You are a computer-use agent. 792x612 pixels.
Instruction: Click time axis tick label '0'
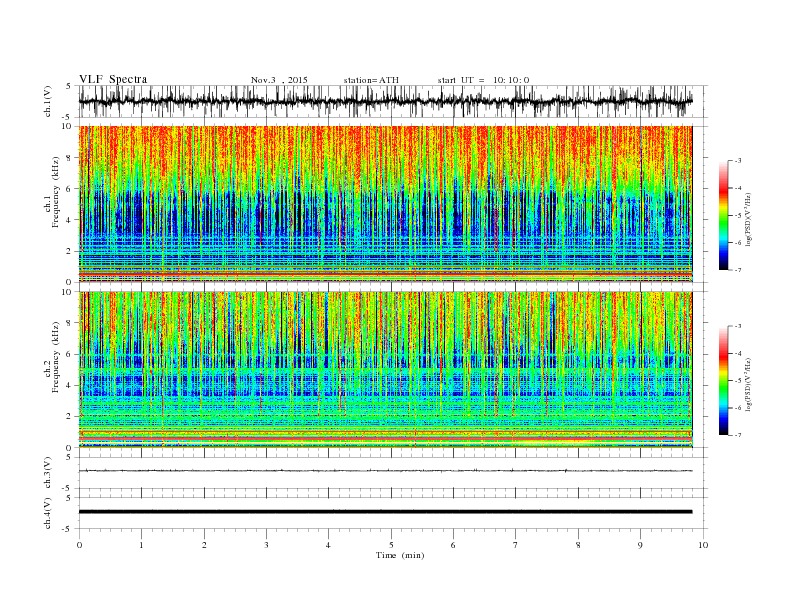[79, 545]
